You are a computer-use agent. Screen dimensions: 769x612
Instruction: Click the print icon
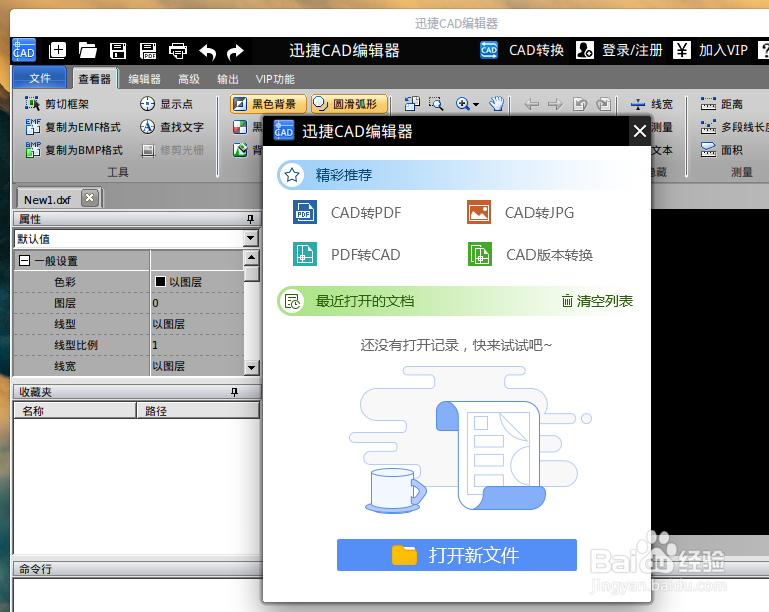click(x=178, y=51)
